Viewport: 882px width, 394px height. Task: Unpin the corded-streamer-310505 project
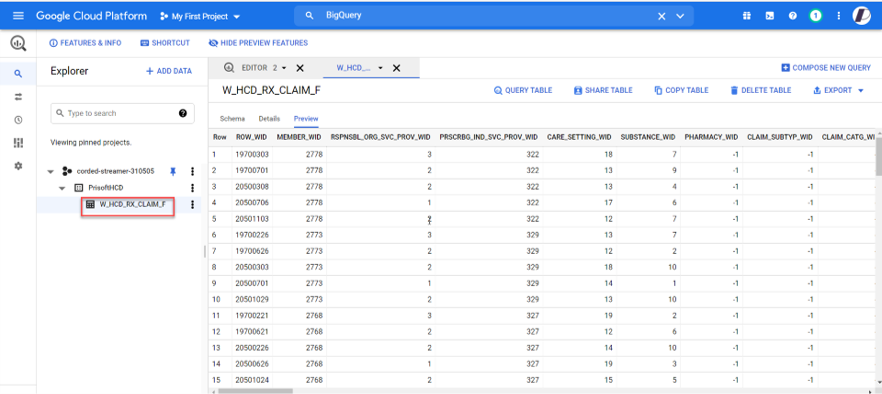point(173,172)
